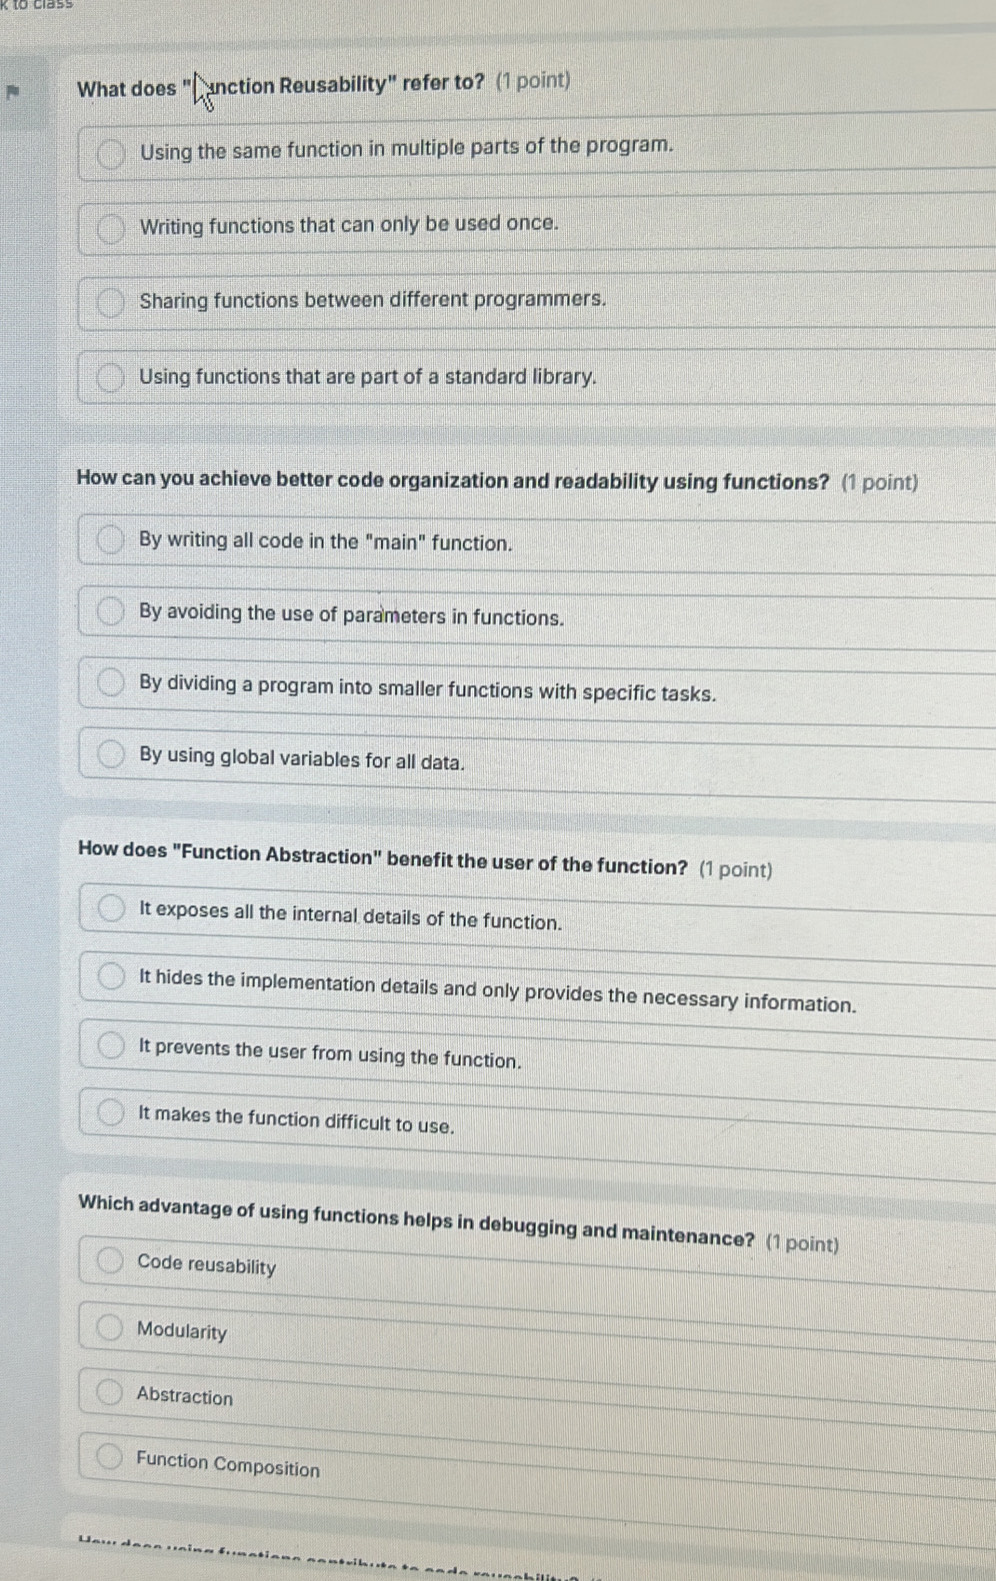The width and height of the screenshot is (996, 1581).
Task: Choose 'It hides the implementation details' option
Action: click(111, 977)
